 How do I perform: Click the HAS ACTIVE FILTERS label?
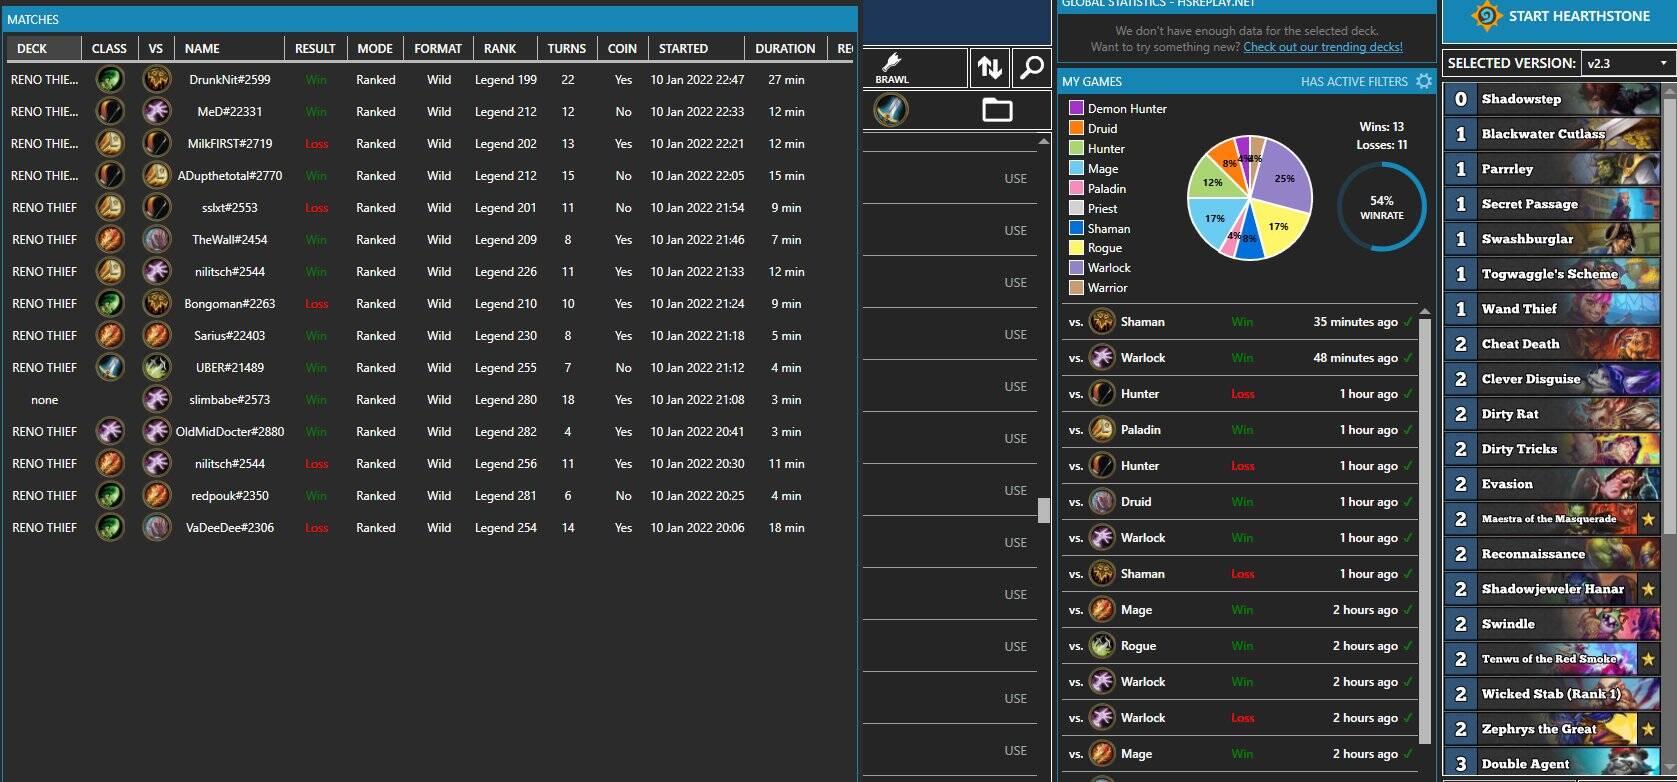[x=1353, y=81]
